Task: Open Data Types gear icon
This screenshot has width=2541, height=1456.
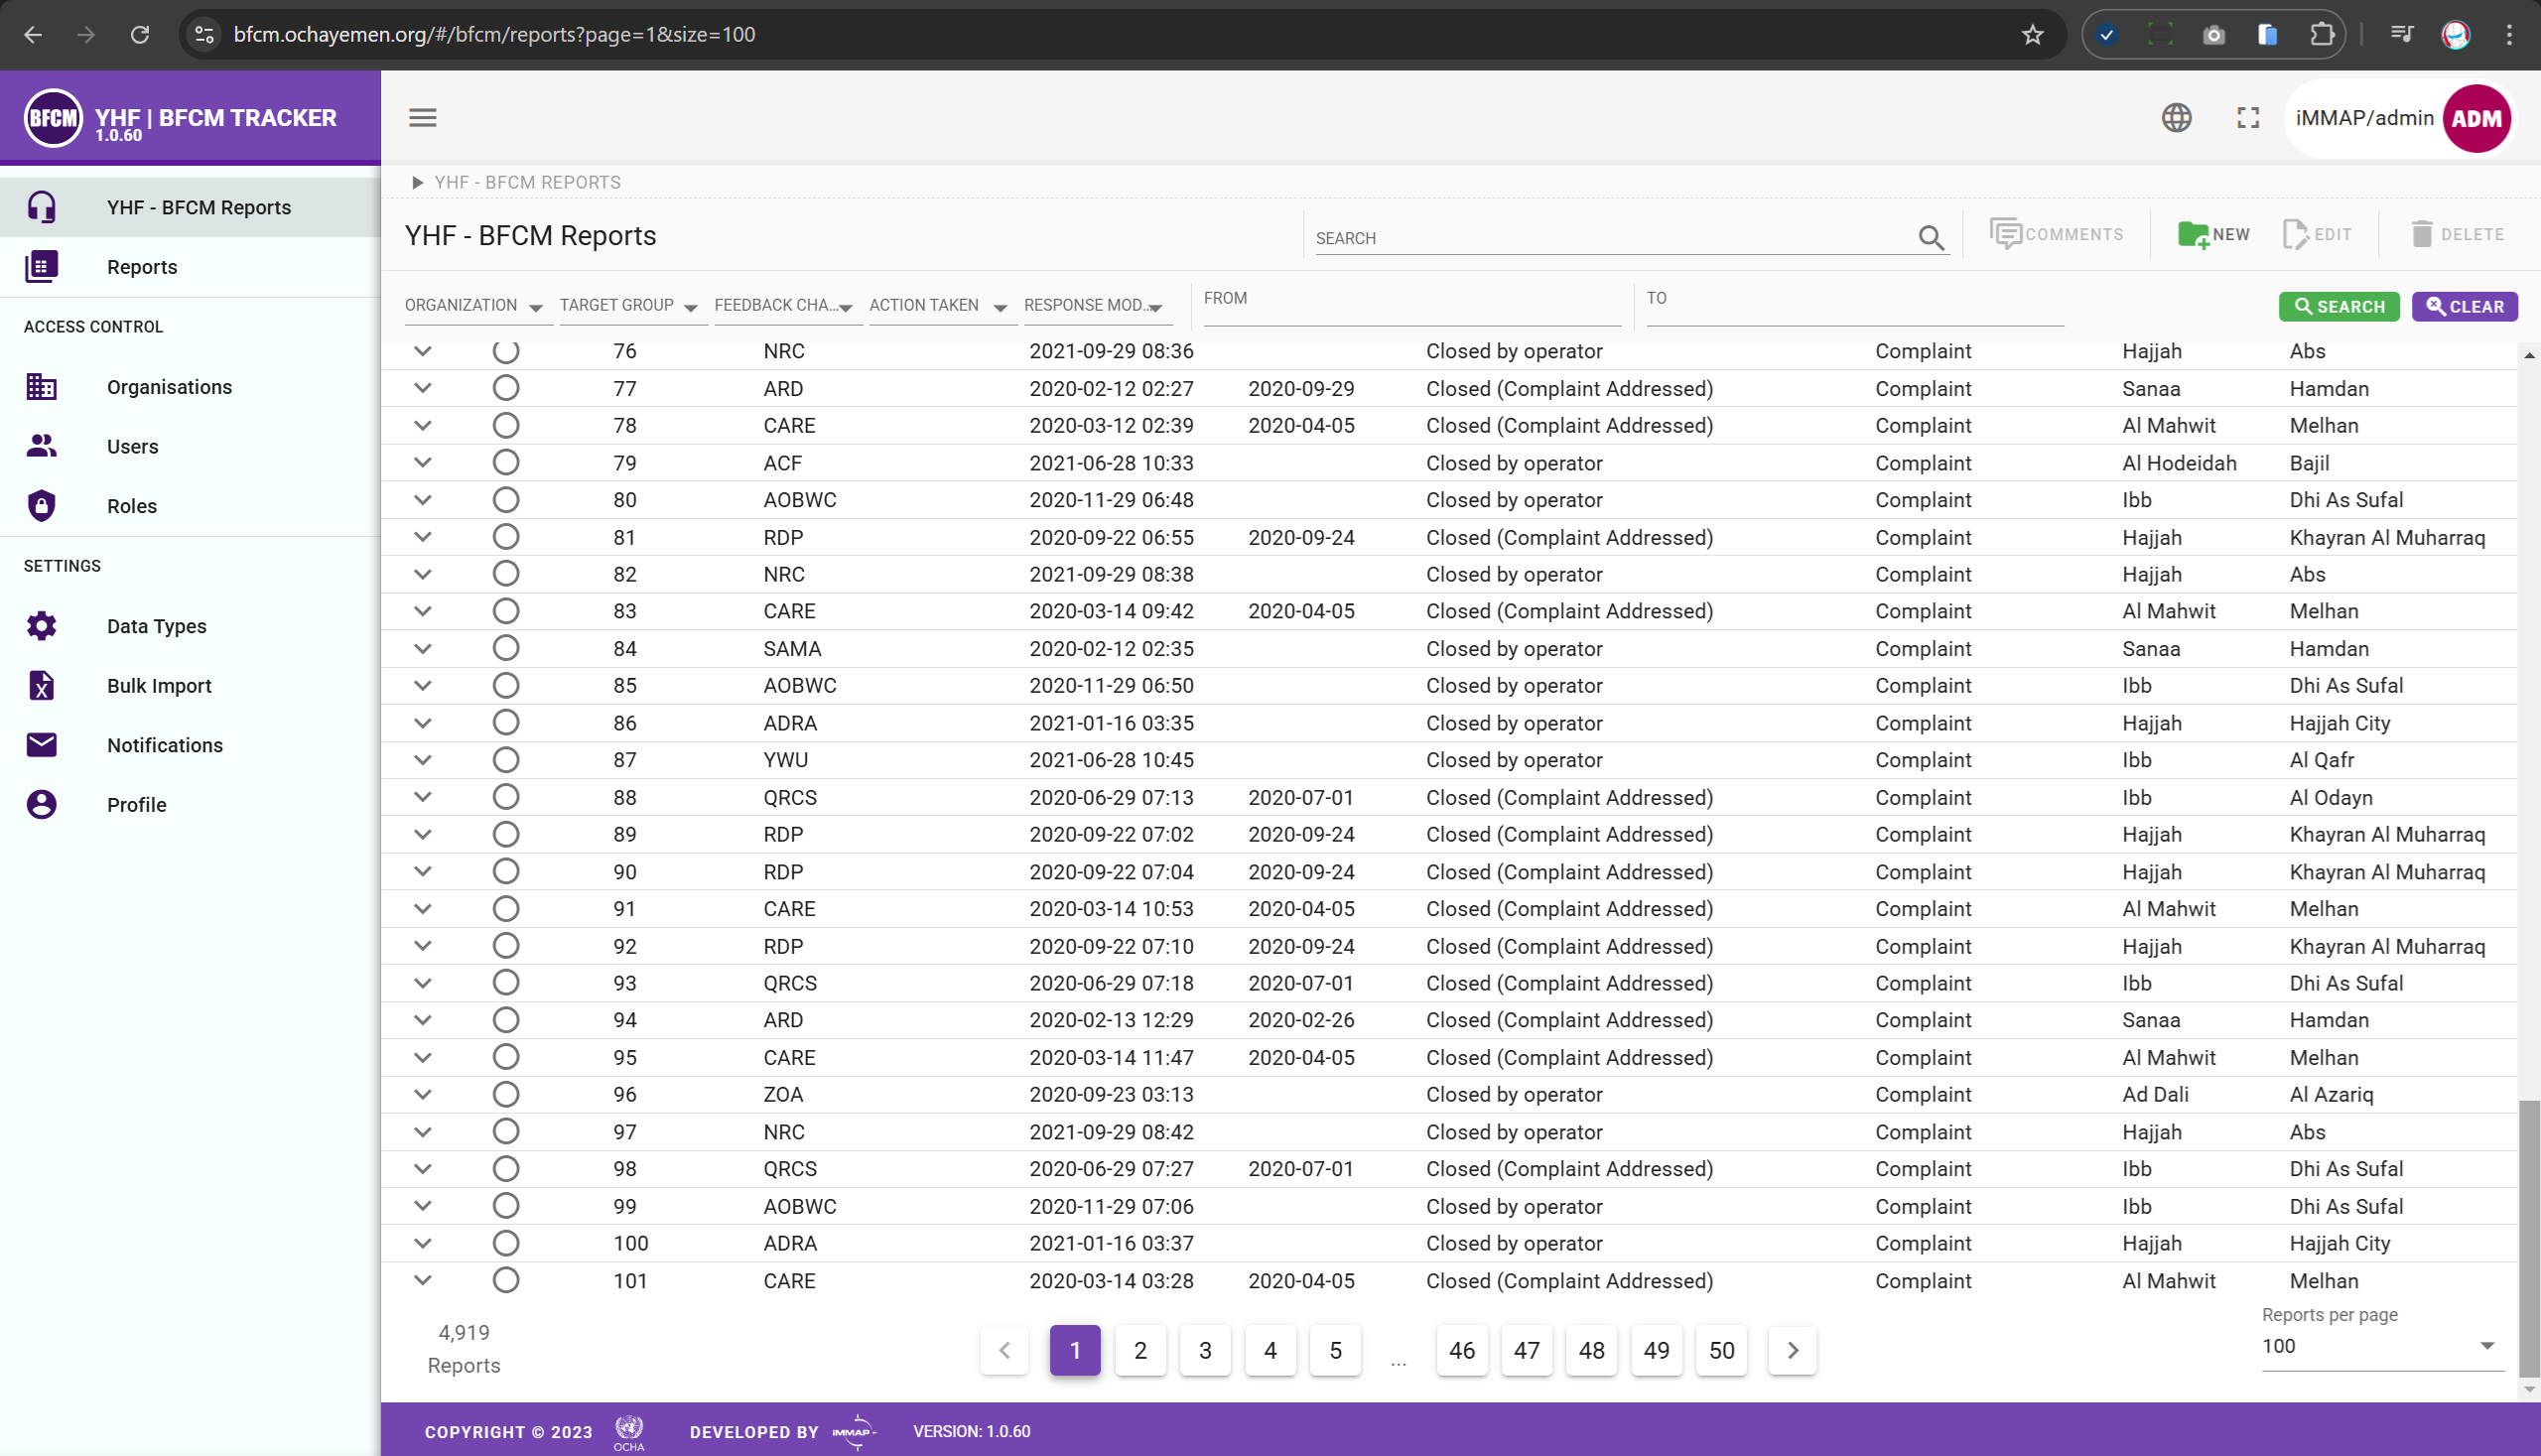Action: (42, 626)
